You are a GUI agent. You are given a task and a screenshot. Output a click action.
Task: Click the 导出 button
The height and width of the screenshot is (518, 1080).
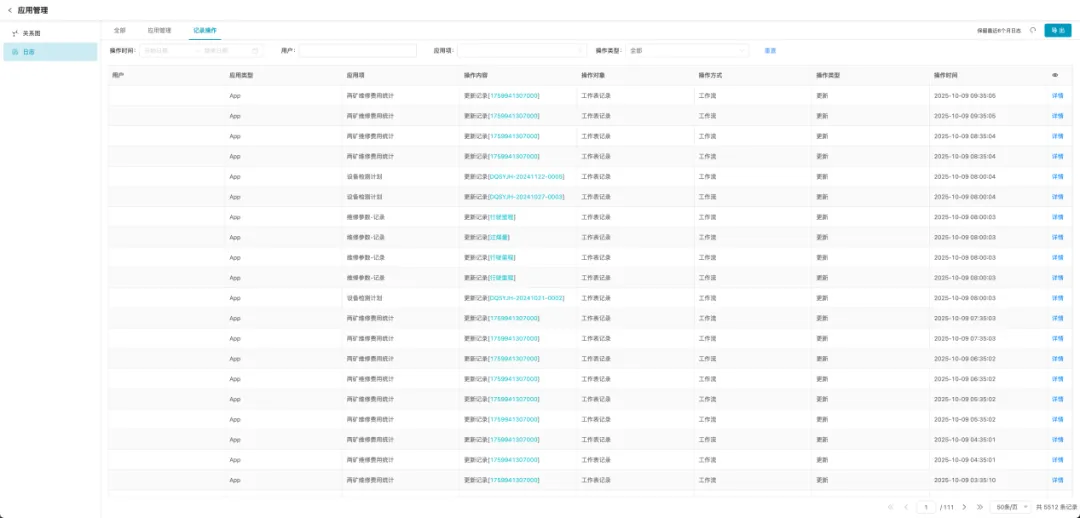tap(1057, 30)
